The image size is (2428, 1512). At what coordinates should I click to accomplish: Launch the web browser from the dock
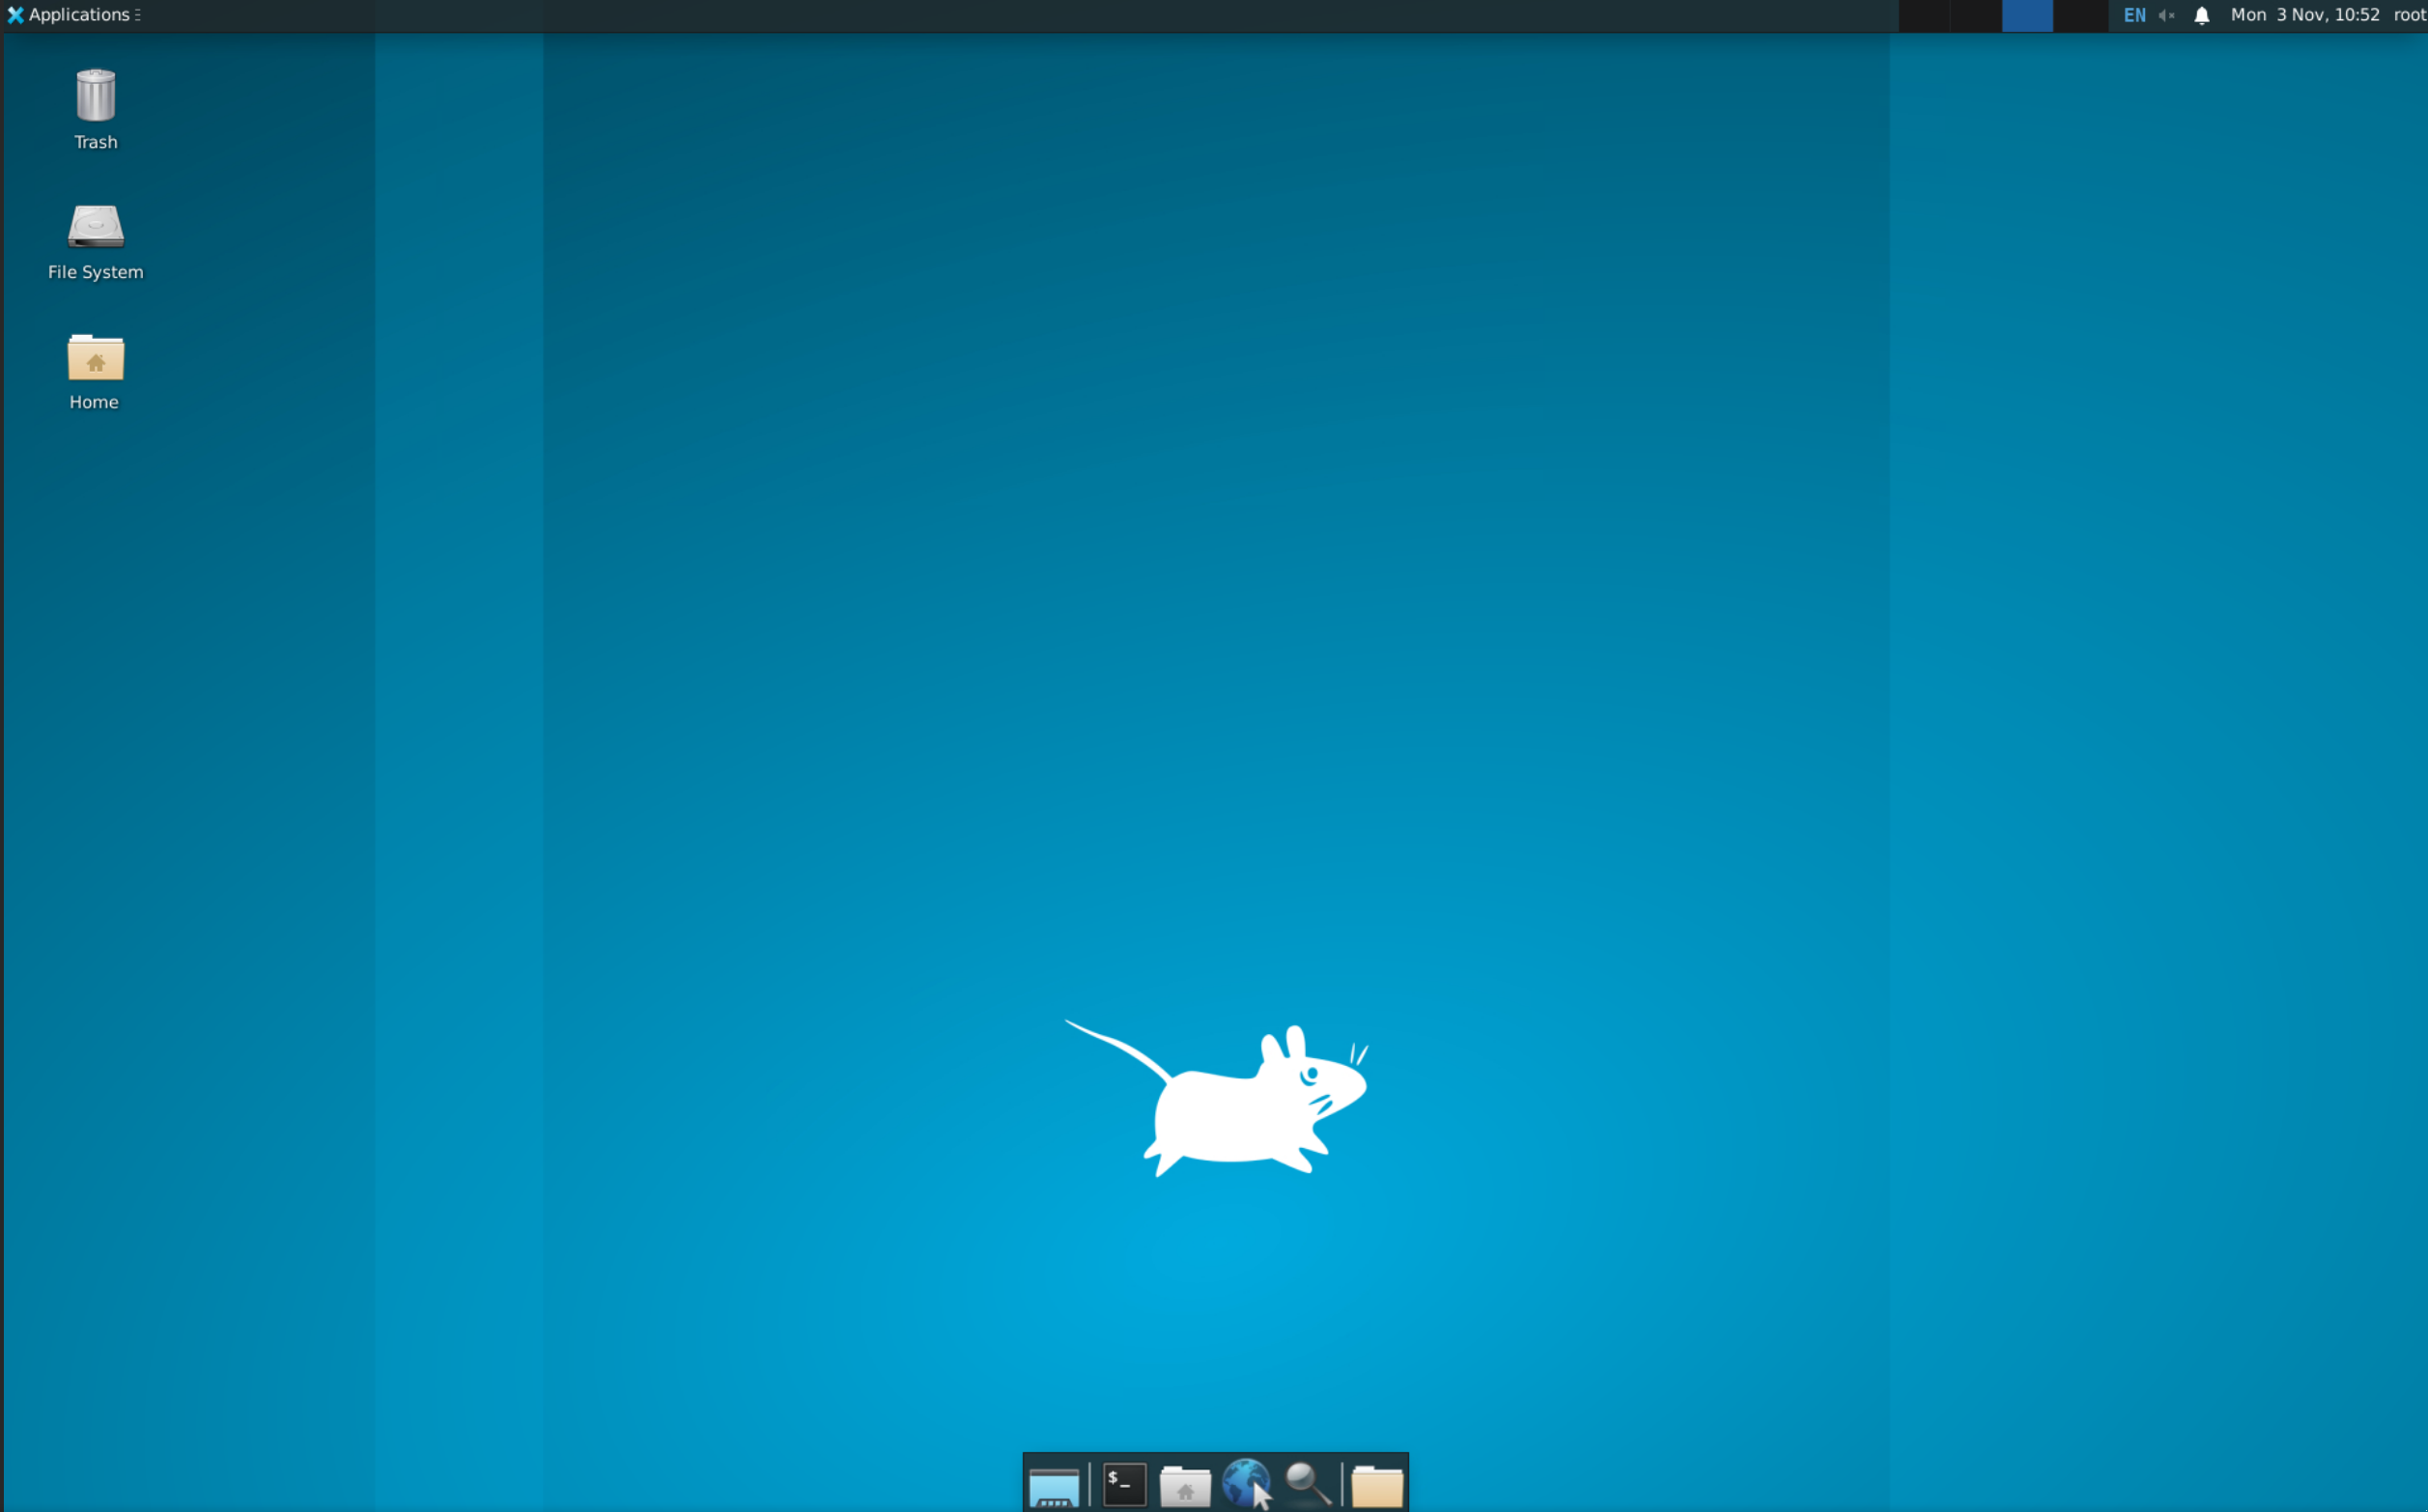click(x=1248, y=1485)
